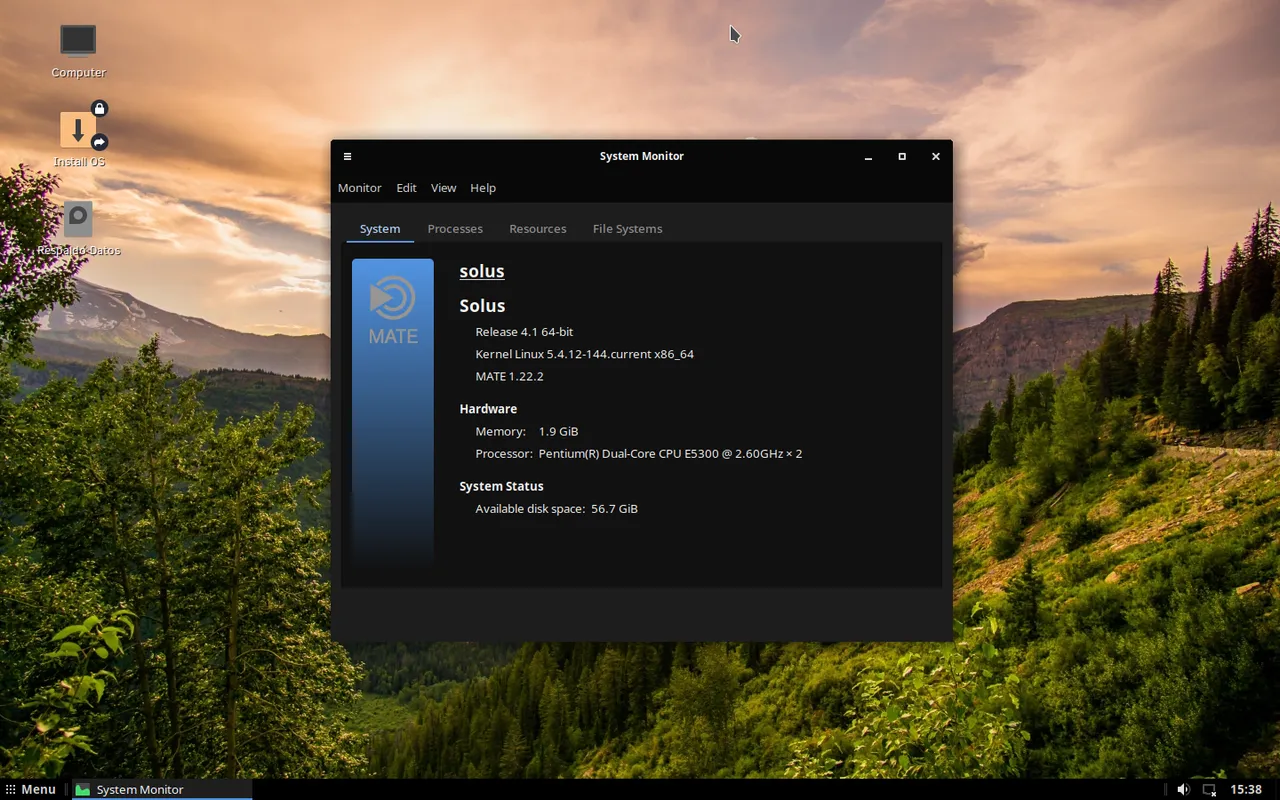The image size is (1280, 800).
Task: Click the Solus distribution heading
Action: click(482, 306)
